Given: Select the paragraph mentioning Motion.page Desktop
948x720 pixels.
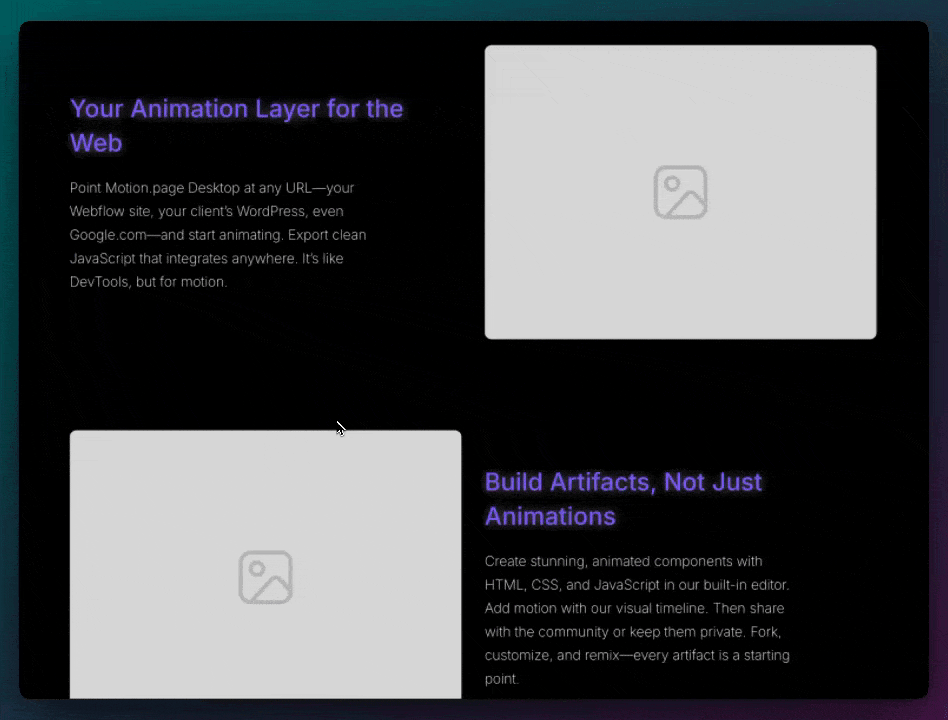Looking at the screenshot, I should point(218,234).
